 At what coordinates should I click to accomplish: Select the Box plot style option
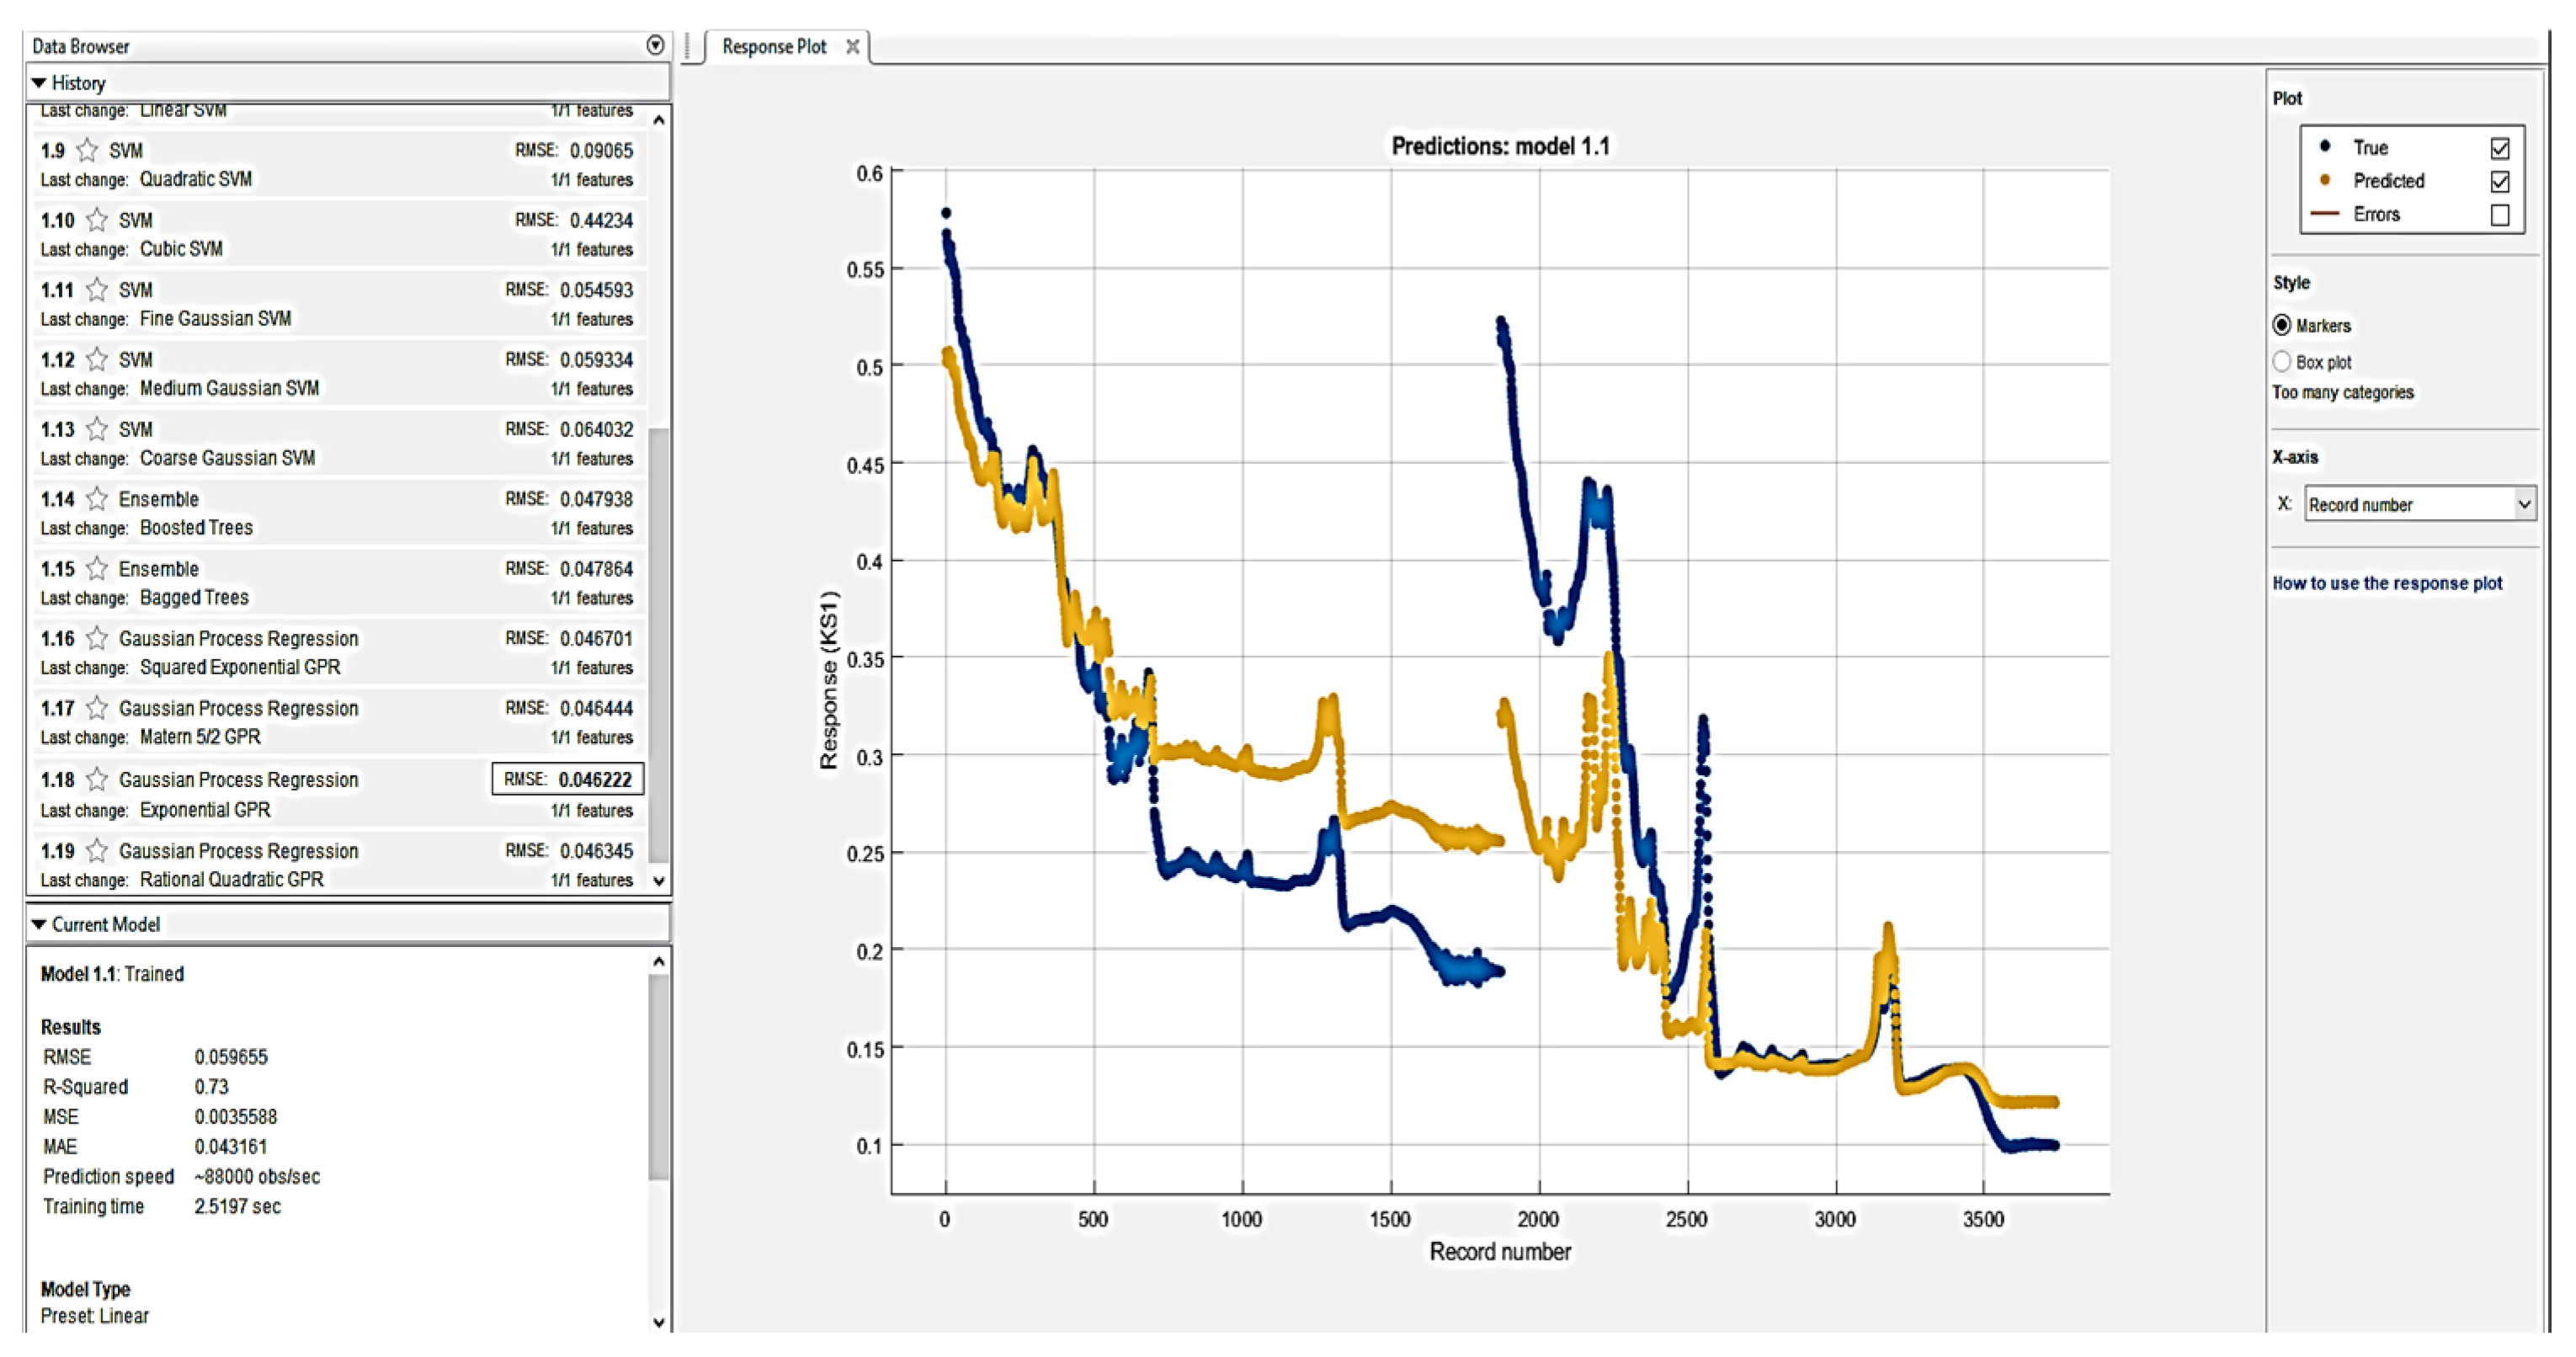pos(2282,362)
